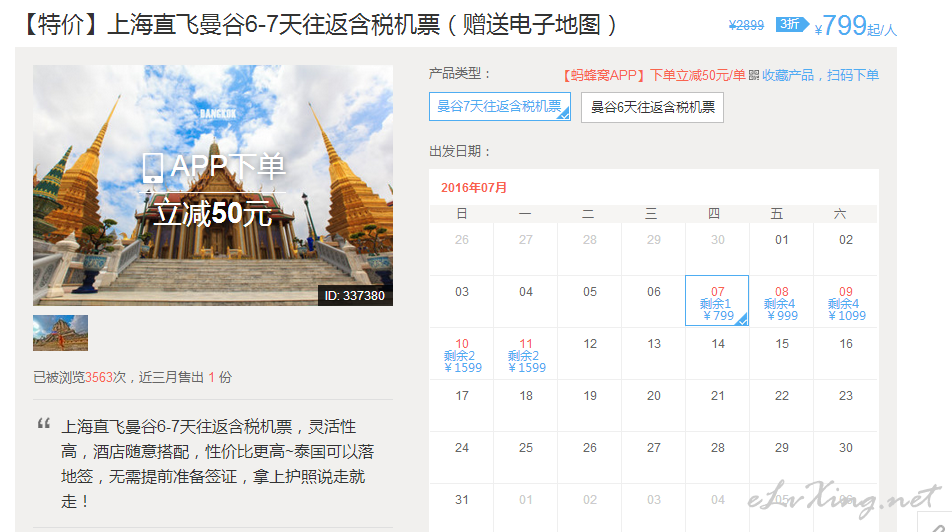Select the 曼谷7天往返含税机票 product type

point(499,106)
